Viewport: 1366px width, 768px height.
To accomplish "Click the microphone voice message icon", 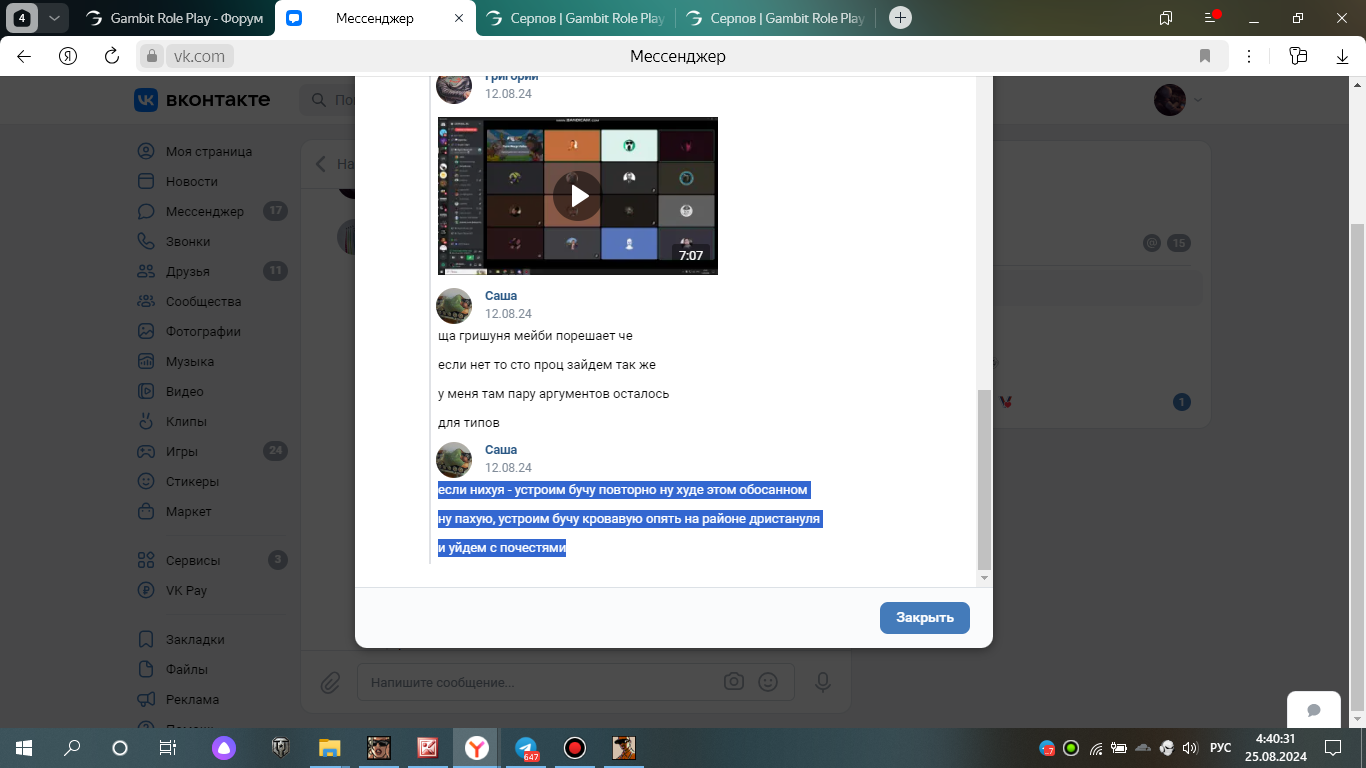I will click(x=822, y=682).
